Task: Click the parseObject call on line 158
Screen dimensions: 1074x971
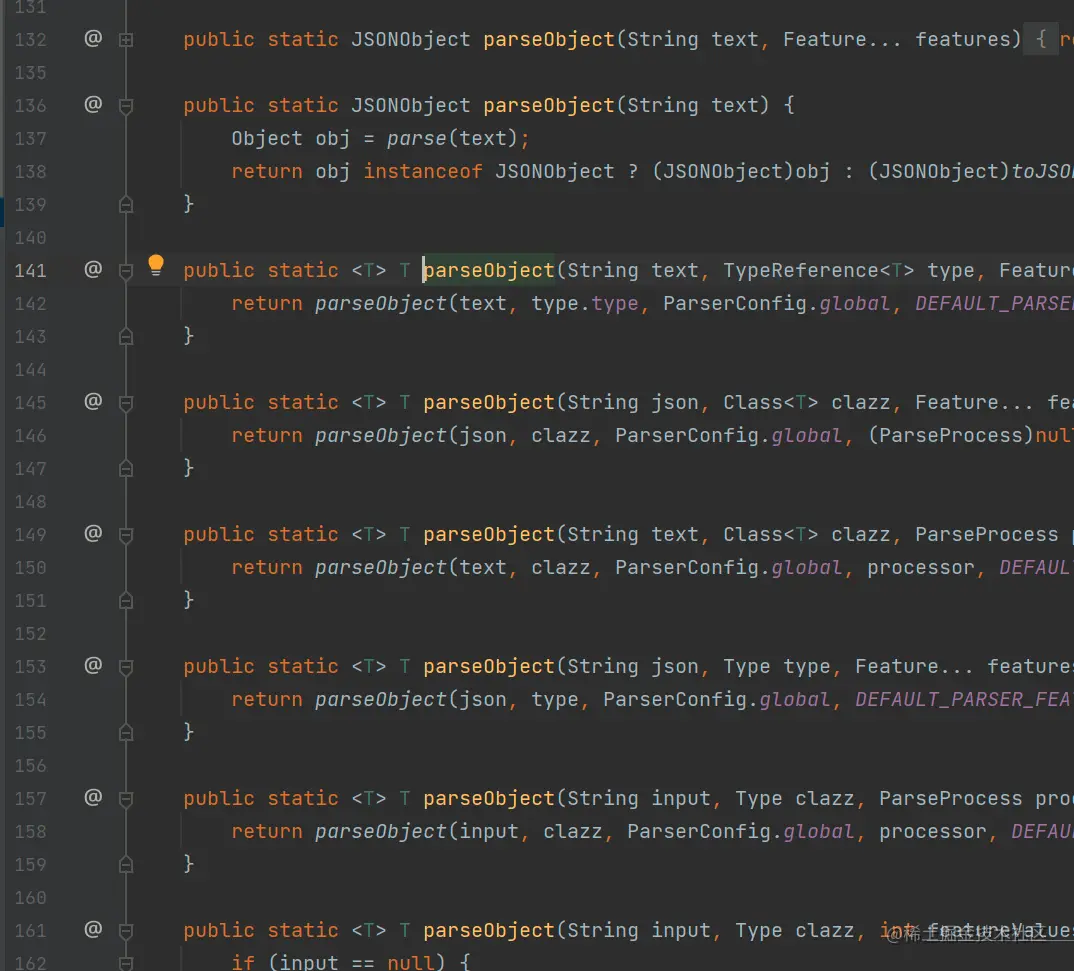Action: [380, 832]
